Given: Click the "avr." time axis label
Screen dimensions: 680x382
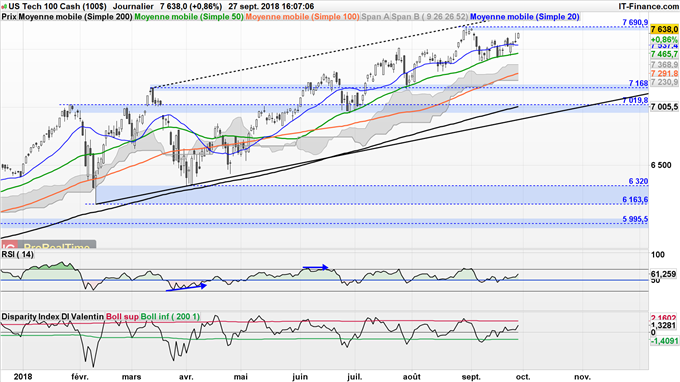Looking at the screenshot, I should [186, 376].
